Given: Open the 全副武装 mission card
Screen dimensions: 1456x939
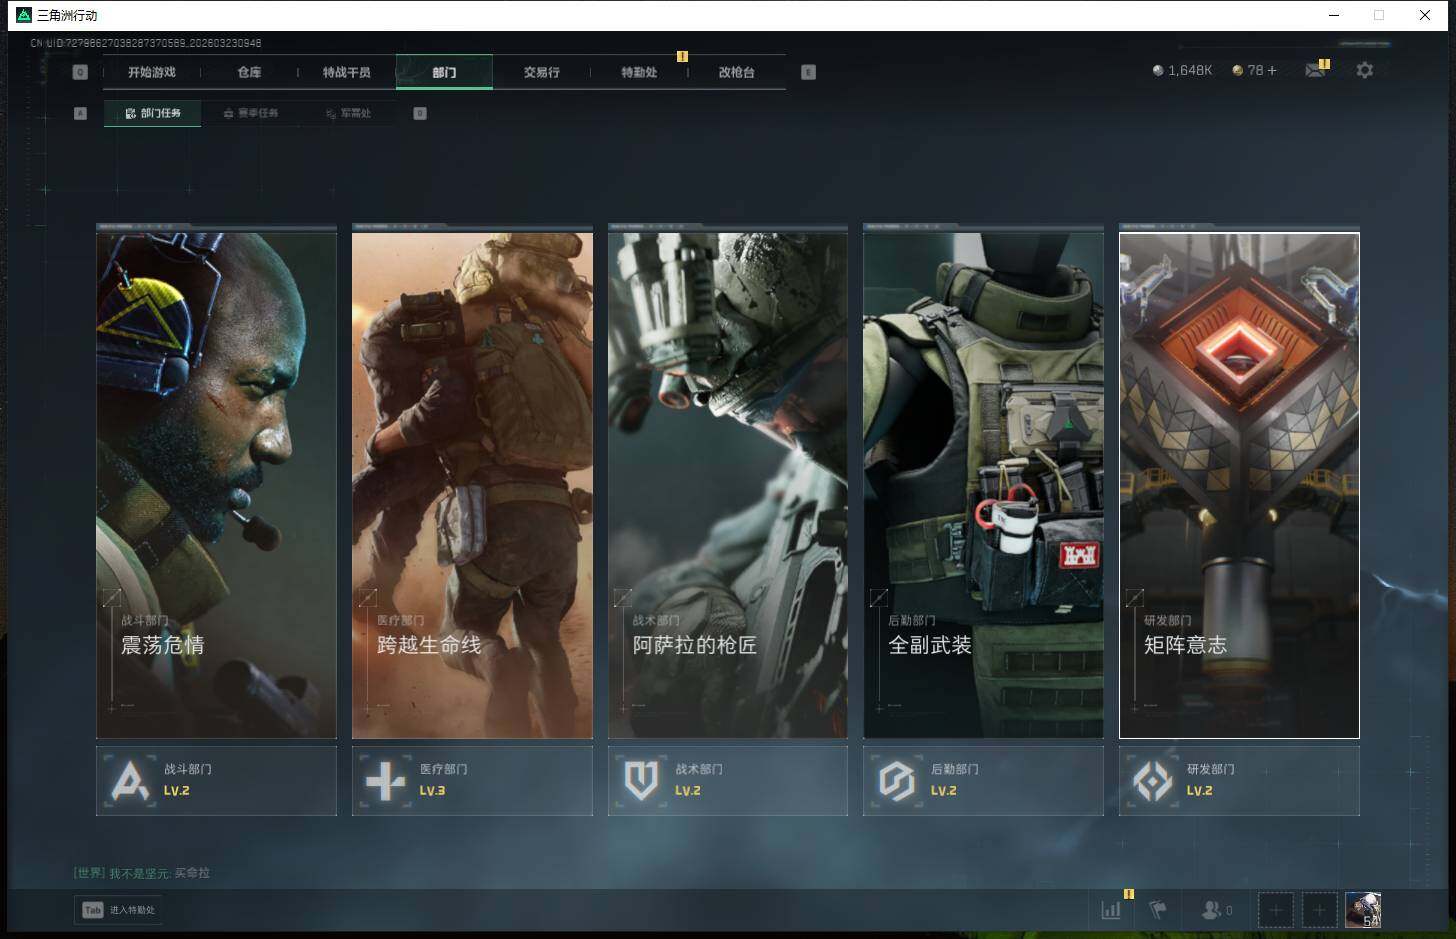Looking at the screenshot, I should pos(983,485).
